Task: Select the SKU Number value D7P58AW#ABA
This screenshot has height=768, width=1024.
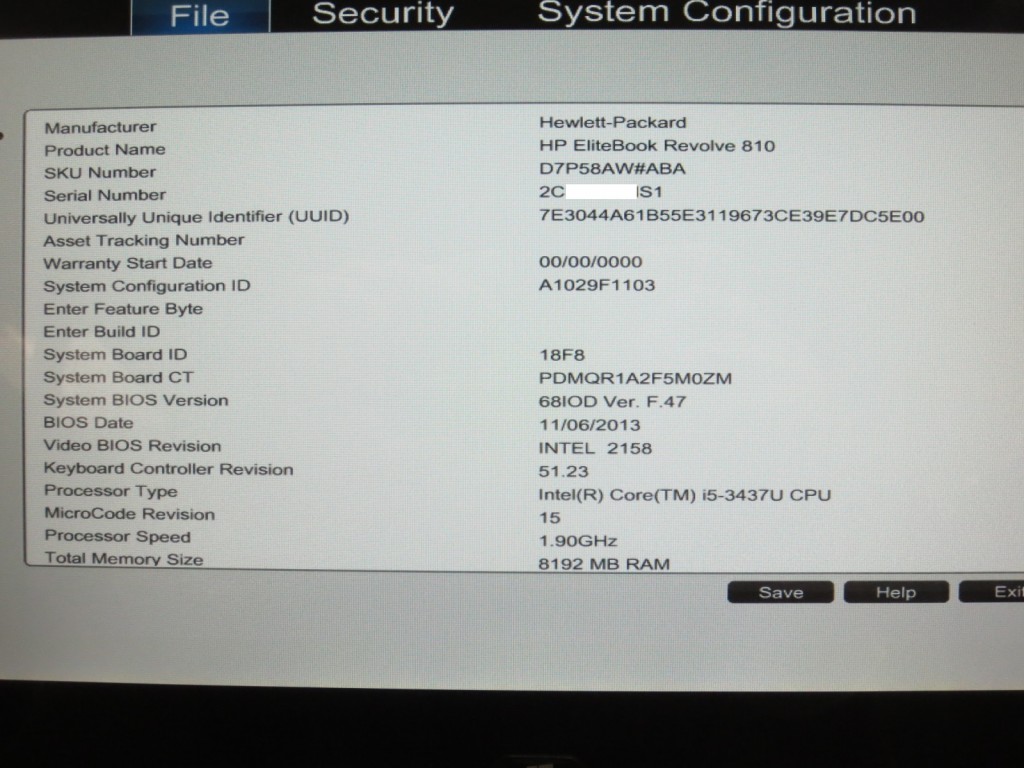Action: click(612, 169)
